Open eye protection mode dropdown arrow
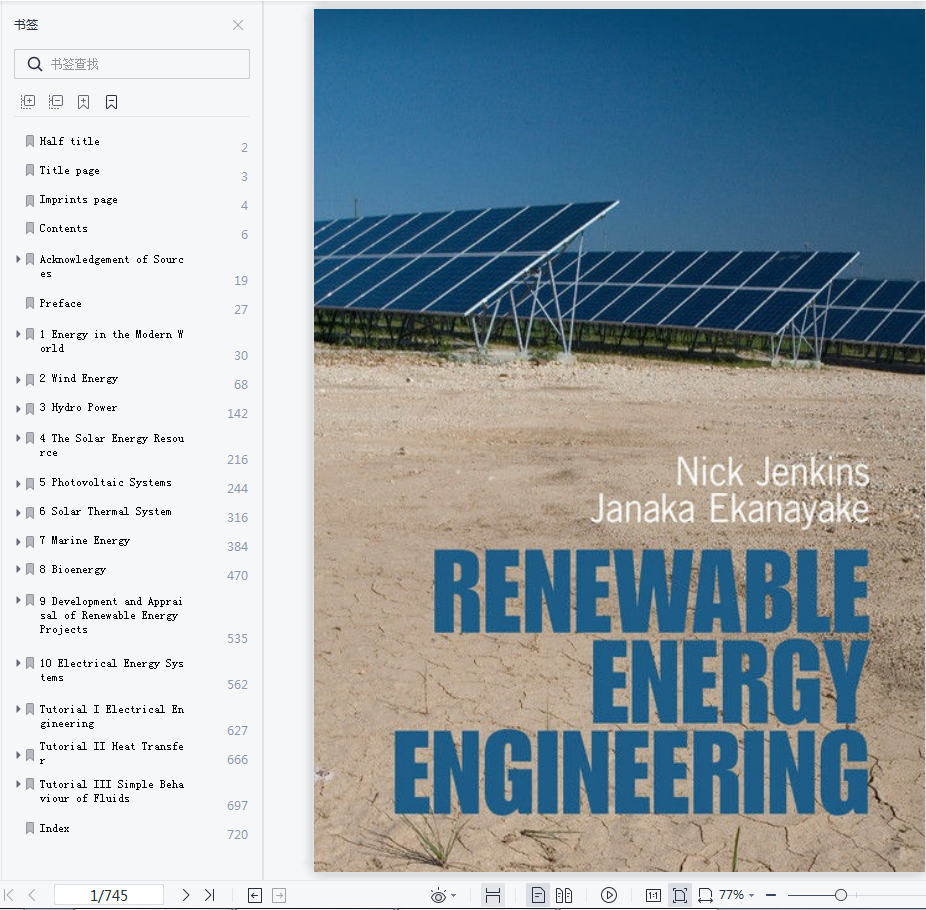This screenshot has height=910, width=926. click(454, 896)
